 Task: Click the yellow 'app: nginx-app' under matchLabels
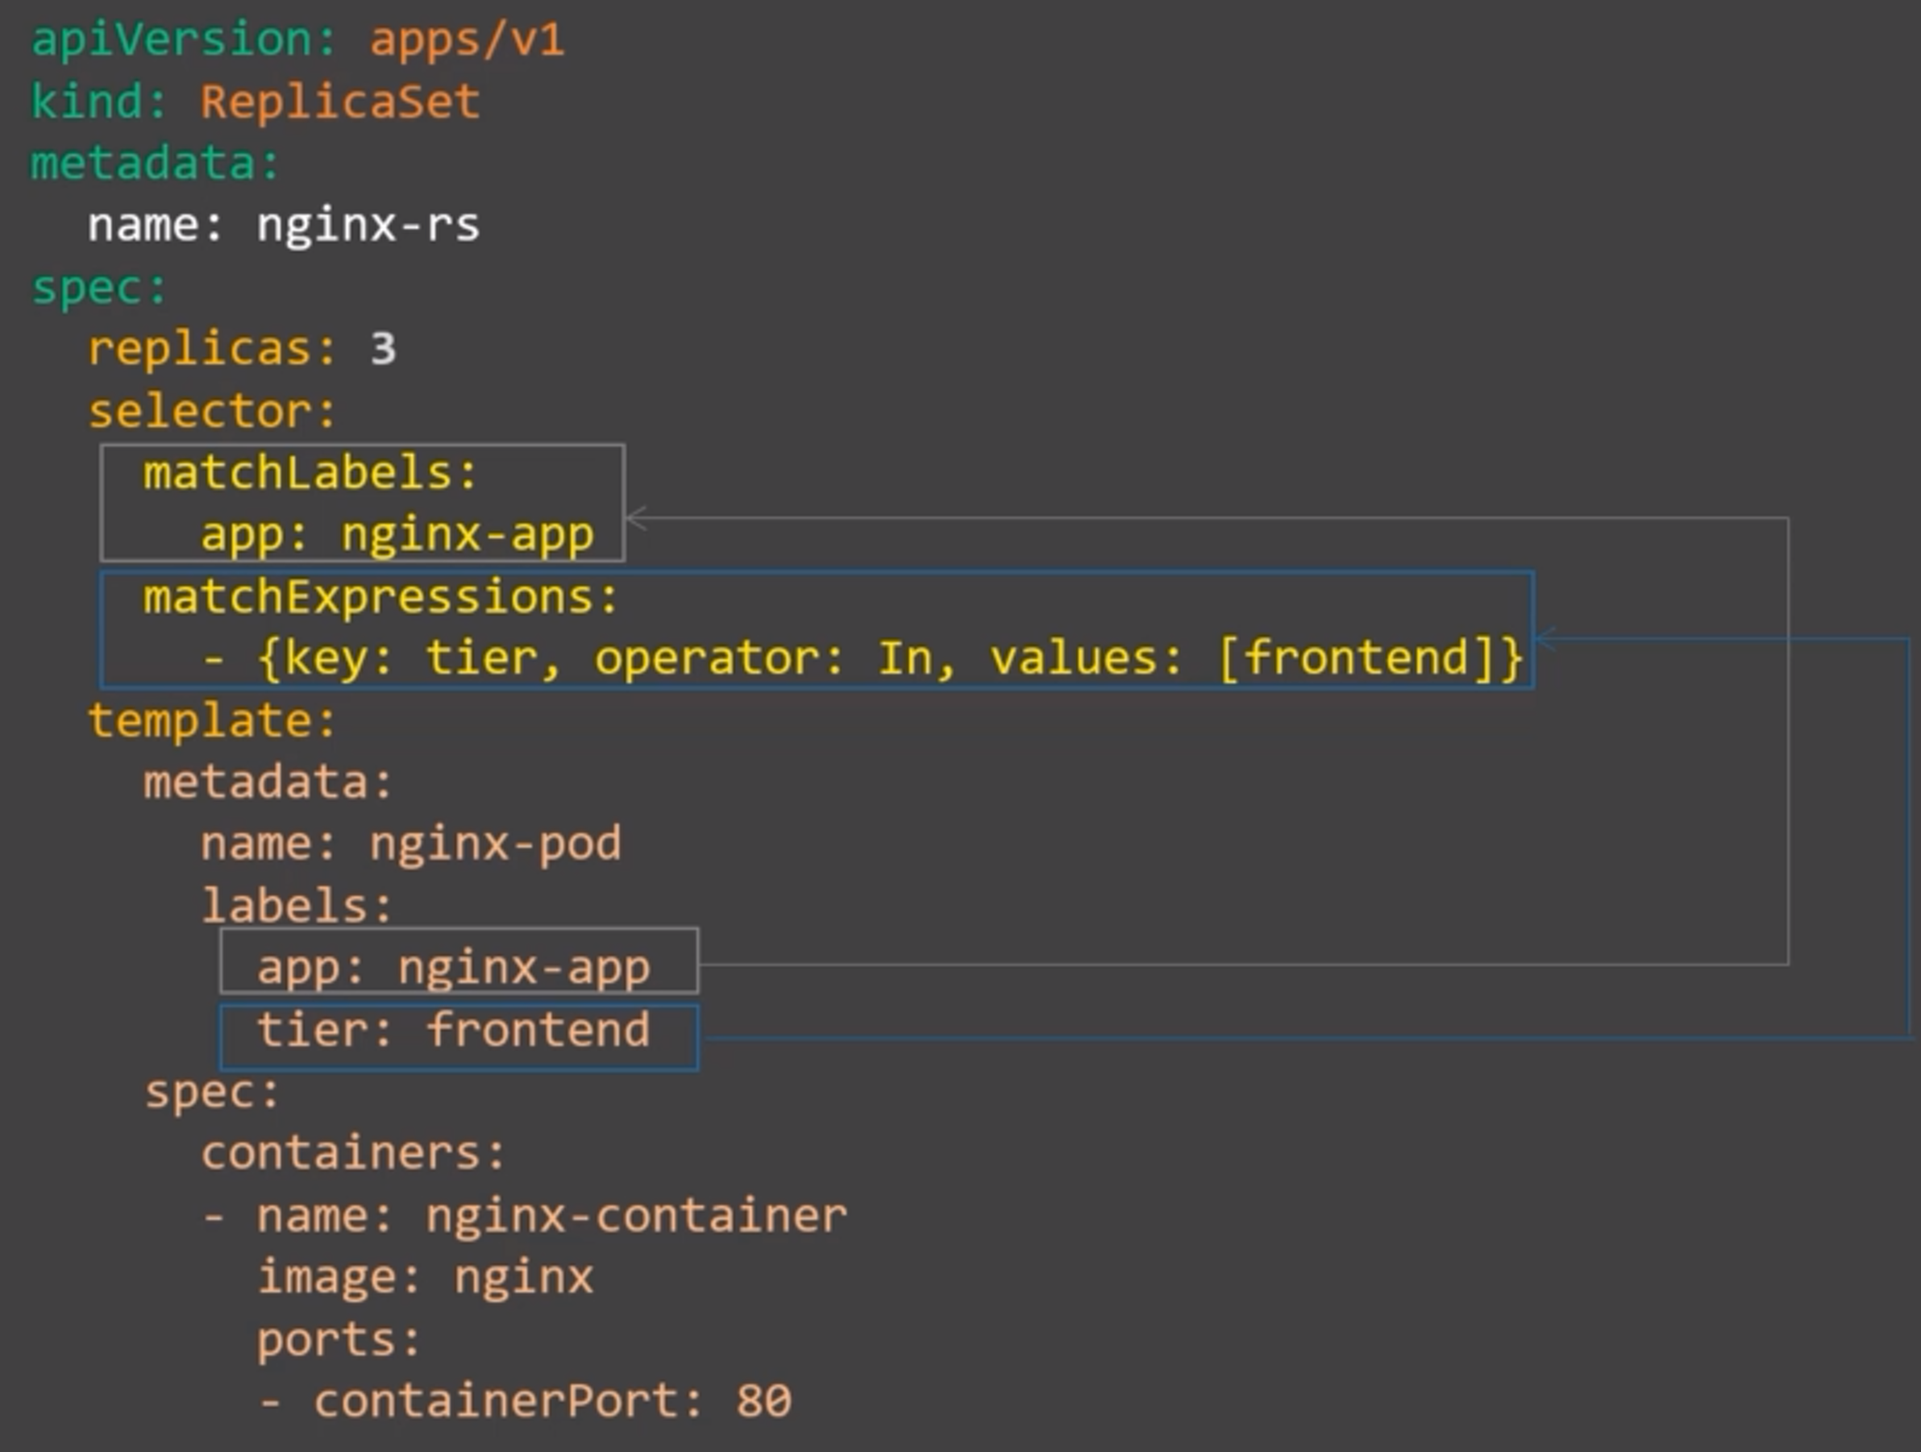point(397,535)
